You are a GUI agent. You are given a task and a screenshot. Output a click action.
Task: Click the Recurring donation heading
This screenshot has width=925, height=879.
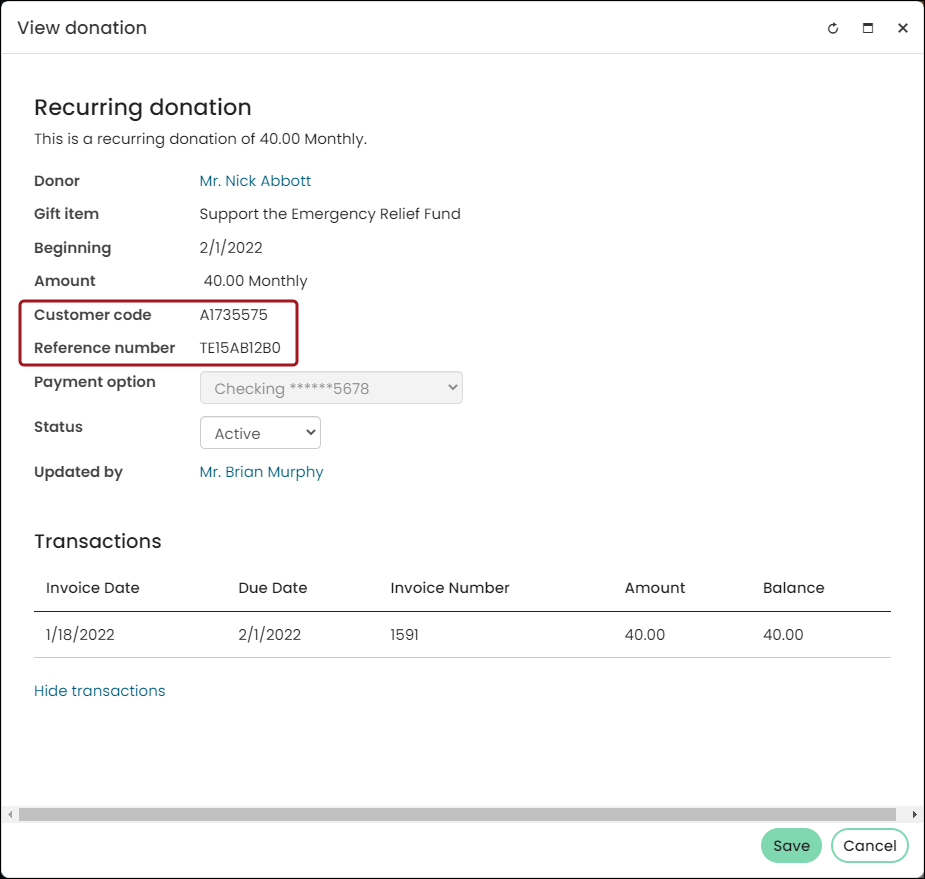tap(143, 108)
